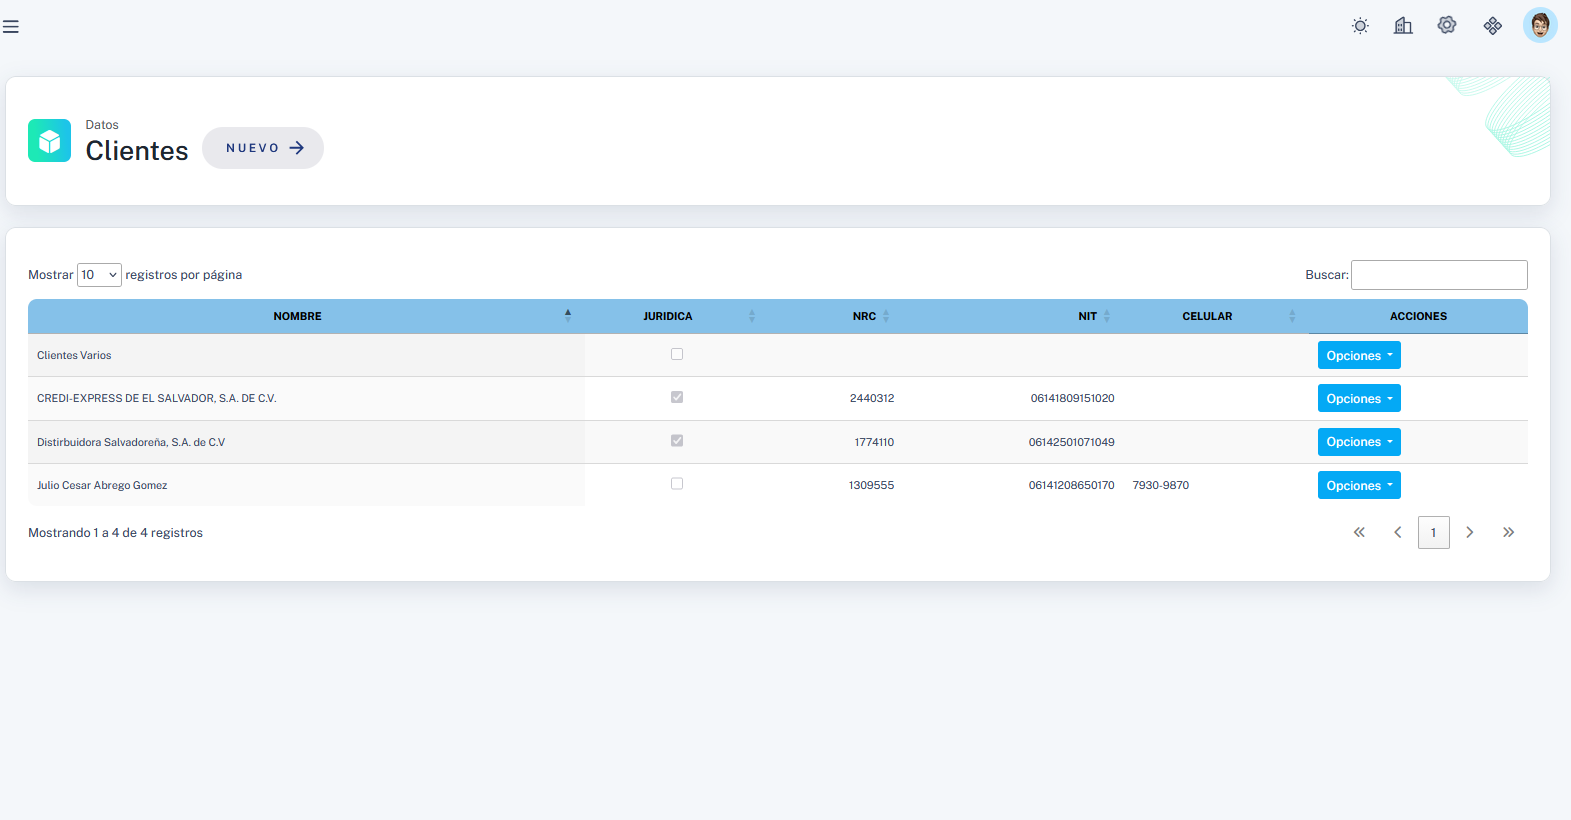The height and width of the screenshot is (820, 1571).
Task: Toggle Juridica checkbox for Julio Cesar Abrego
Action: coord(677,484)
